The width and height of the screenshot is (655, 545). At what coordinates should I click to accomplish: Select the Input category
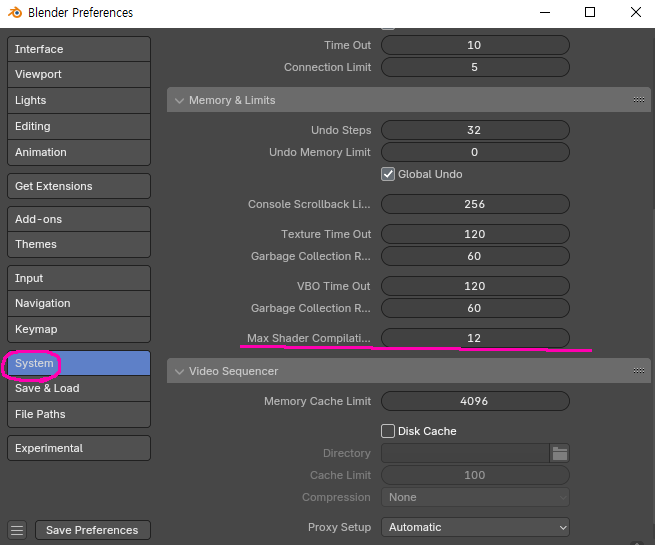[79, 278]
